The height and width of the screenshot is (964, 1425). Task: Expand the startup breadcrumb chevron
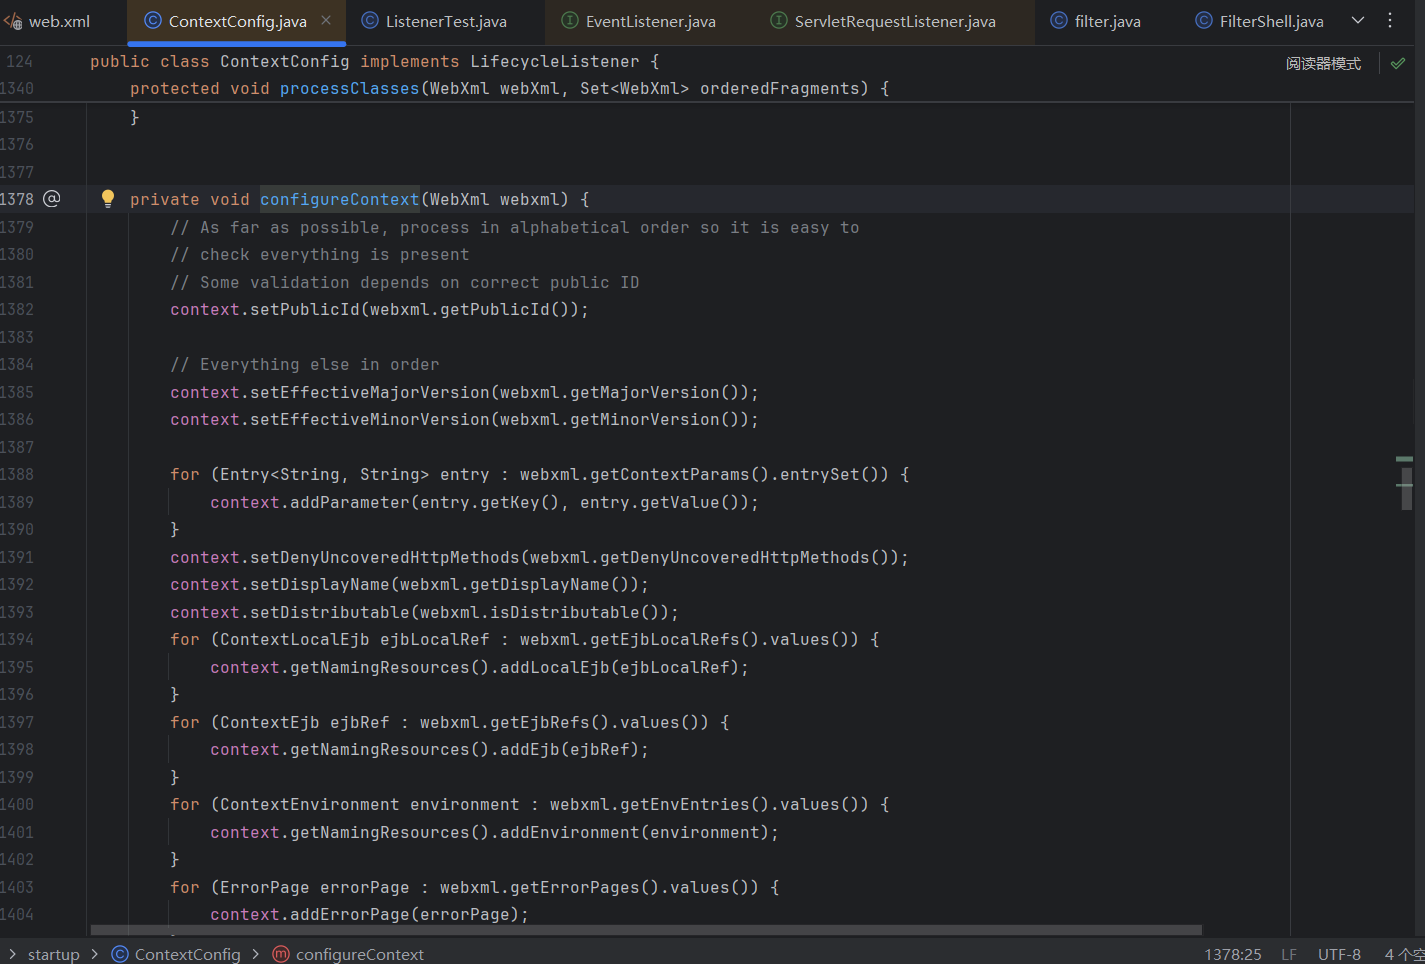pyautogui.click(x=12, y=954)
